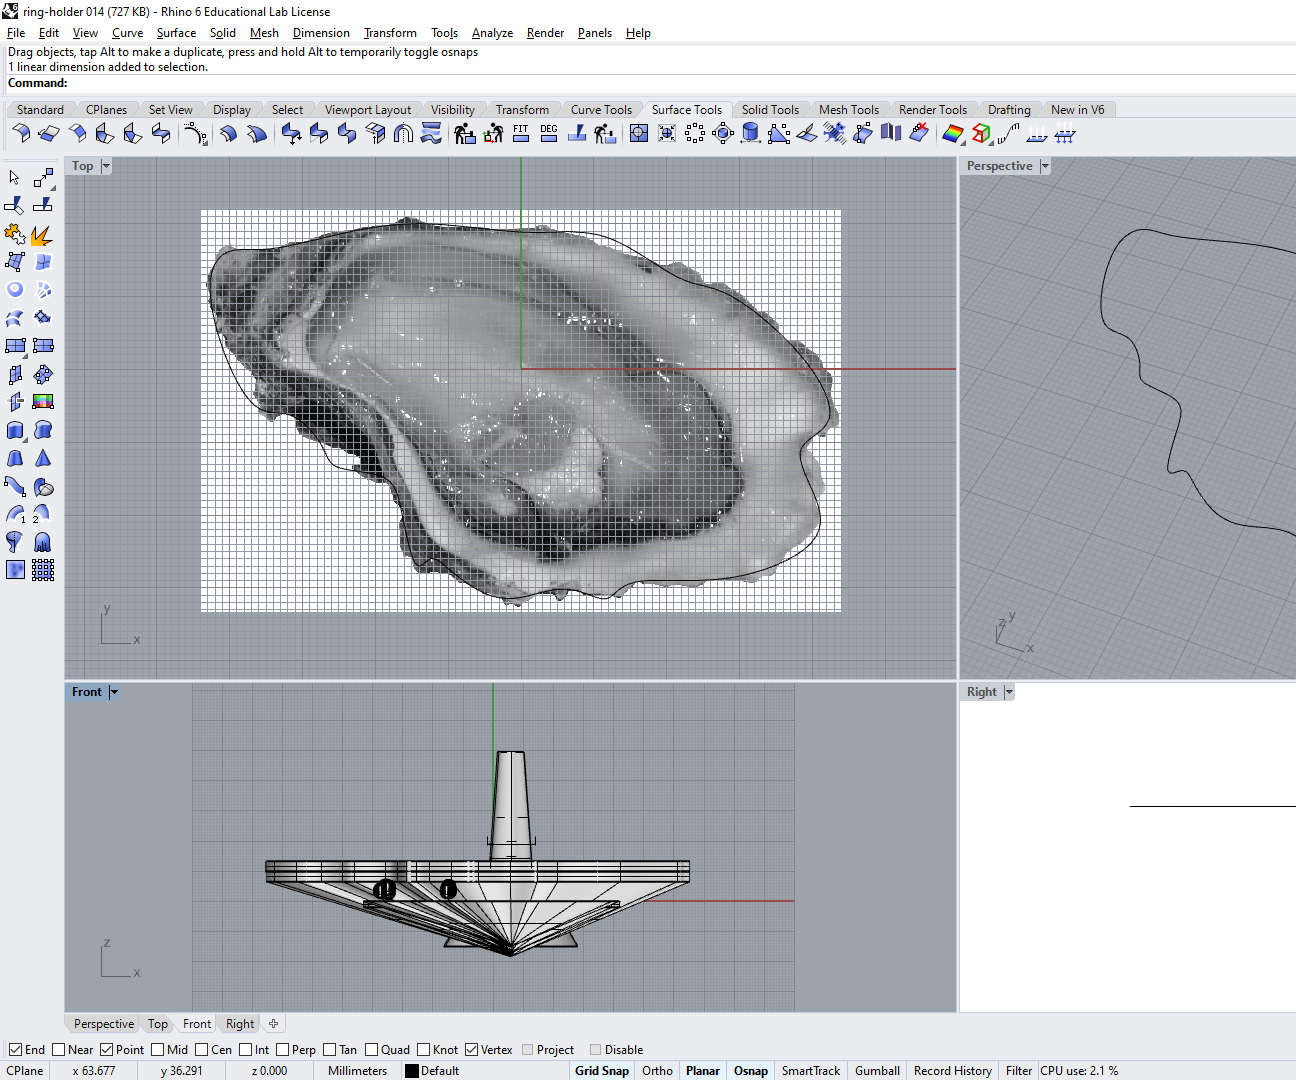Uncheck the Vertex osnap checkbox

(x=471, y=1050)
